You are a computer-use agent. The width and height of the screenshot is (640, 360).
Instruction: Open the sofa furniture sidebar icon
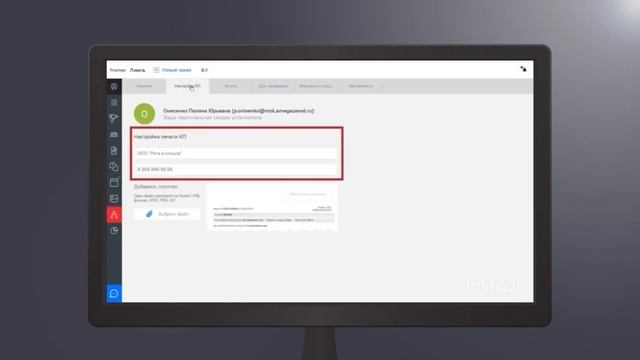pos(114,134)
